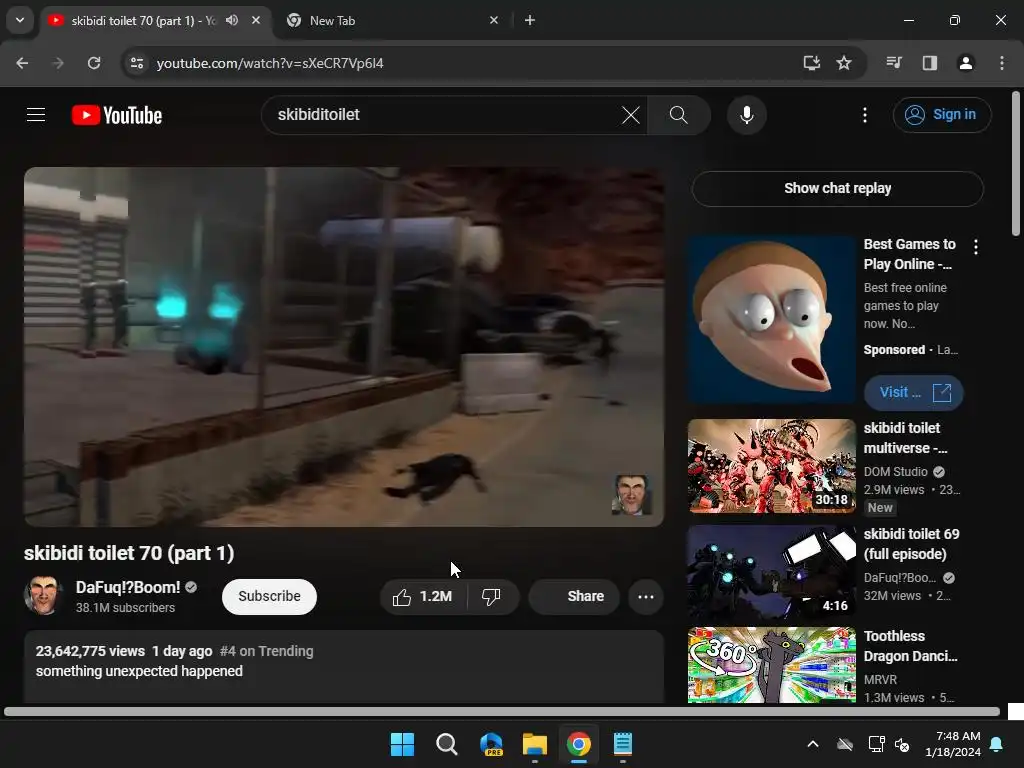Open clock and date panel
Screen dimensions: 1024x768
(x=953, y=744)
